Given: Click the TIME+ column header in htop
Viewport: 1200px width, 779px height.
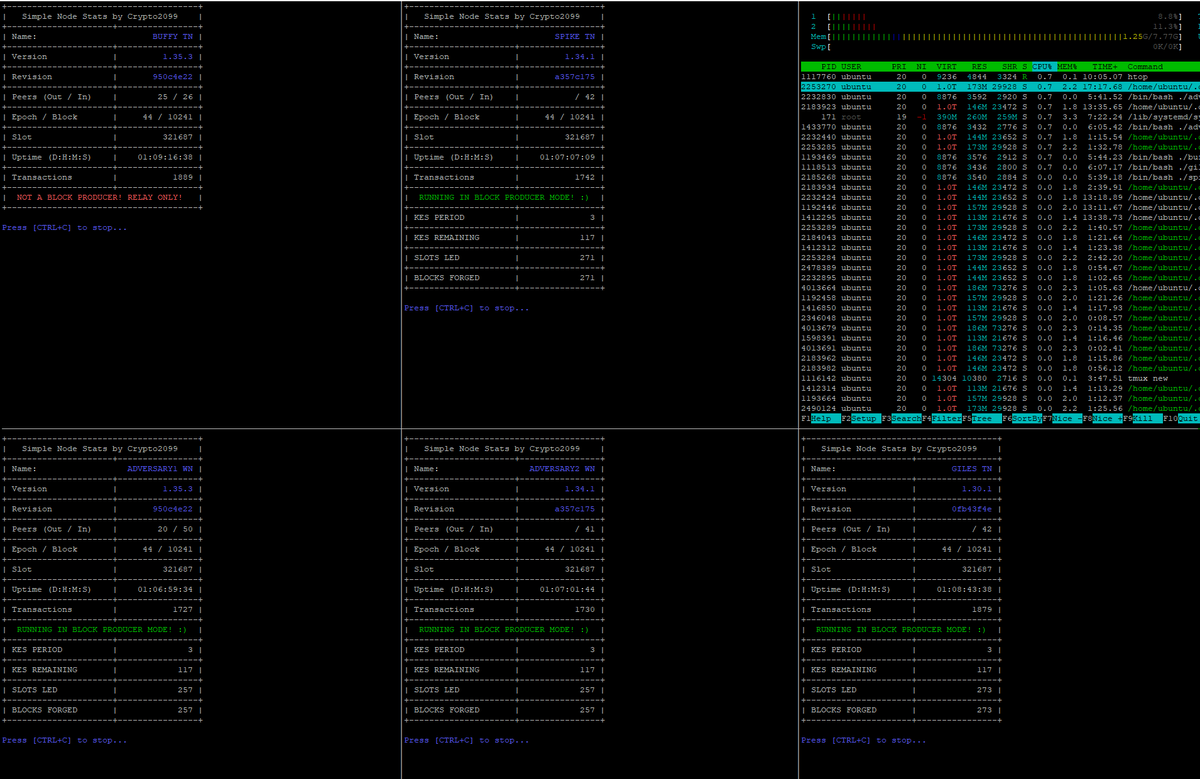Looking at the screenshot, I should 1107,67.
